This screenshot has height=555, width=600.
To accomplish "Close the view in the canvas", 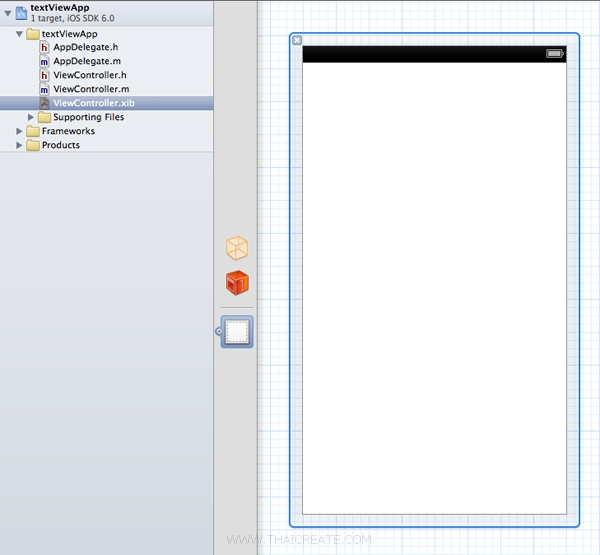I will (297, 40).
